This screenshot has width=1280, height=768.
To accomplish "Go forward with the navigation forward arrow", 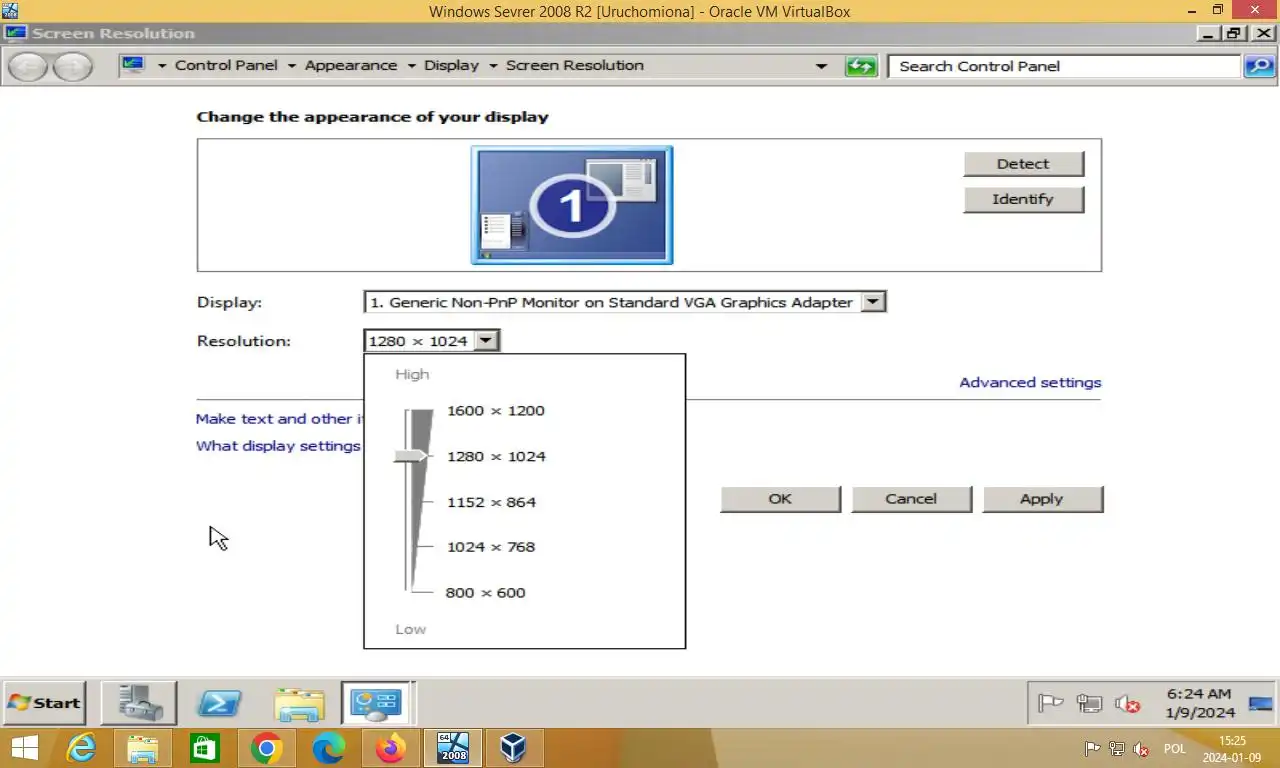I will 72,67.
